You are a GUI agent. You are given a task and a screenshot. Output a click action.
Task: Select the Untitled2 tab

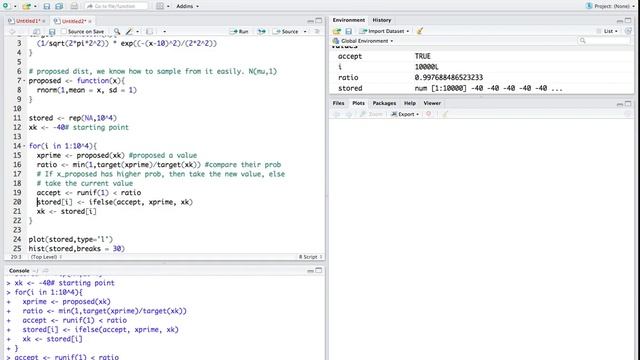(x=73, y=21)
